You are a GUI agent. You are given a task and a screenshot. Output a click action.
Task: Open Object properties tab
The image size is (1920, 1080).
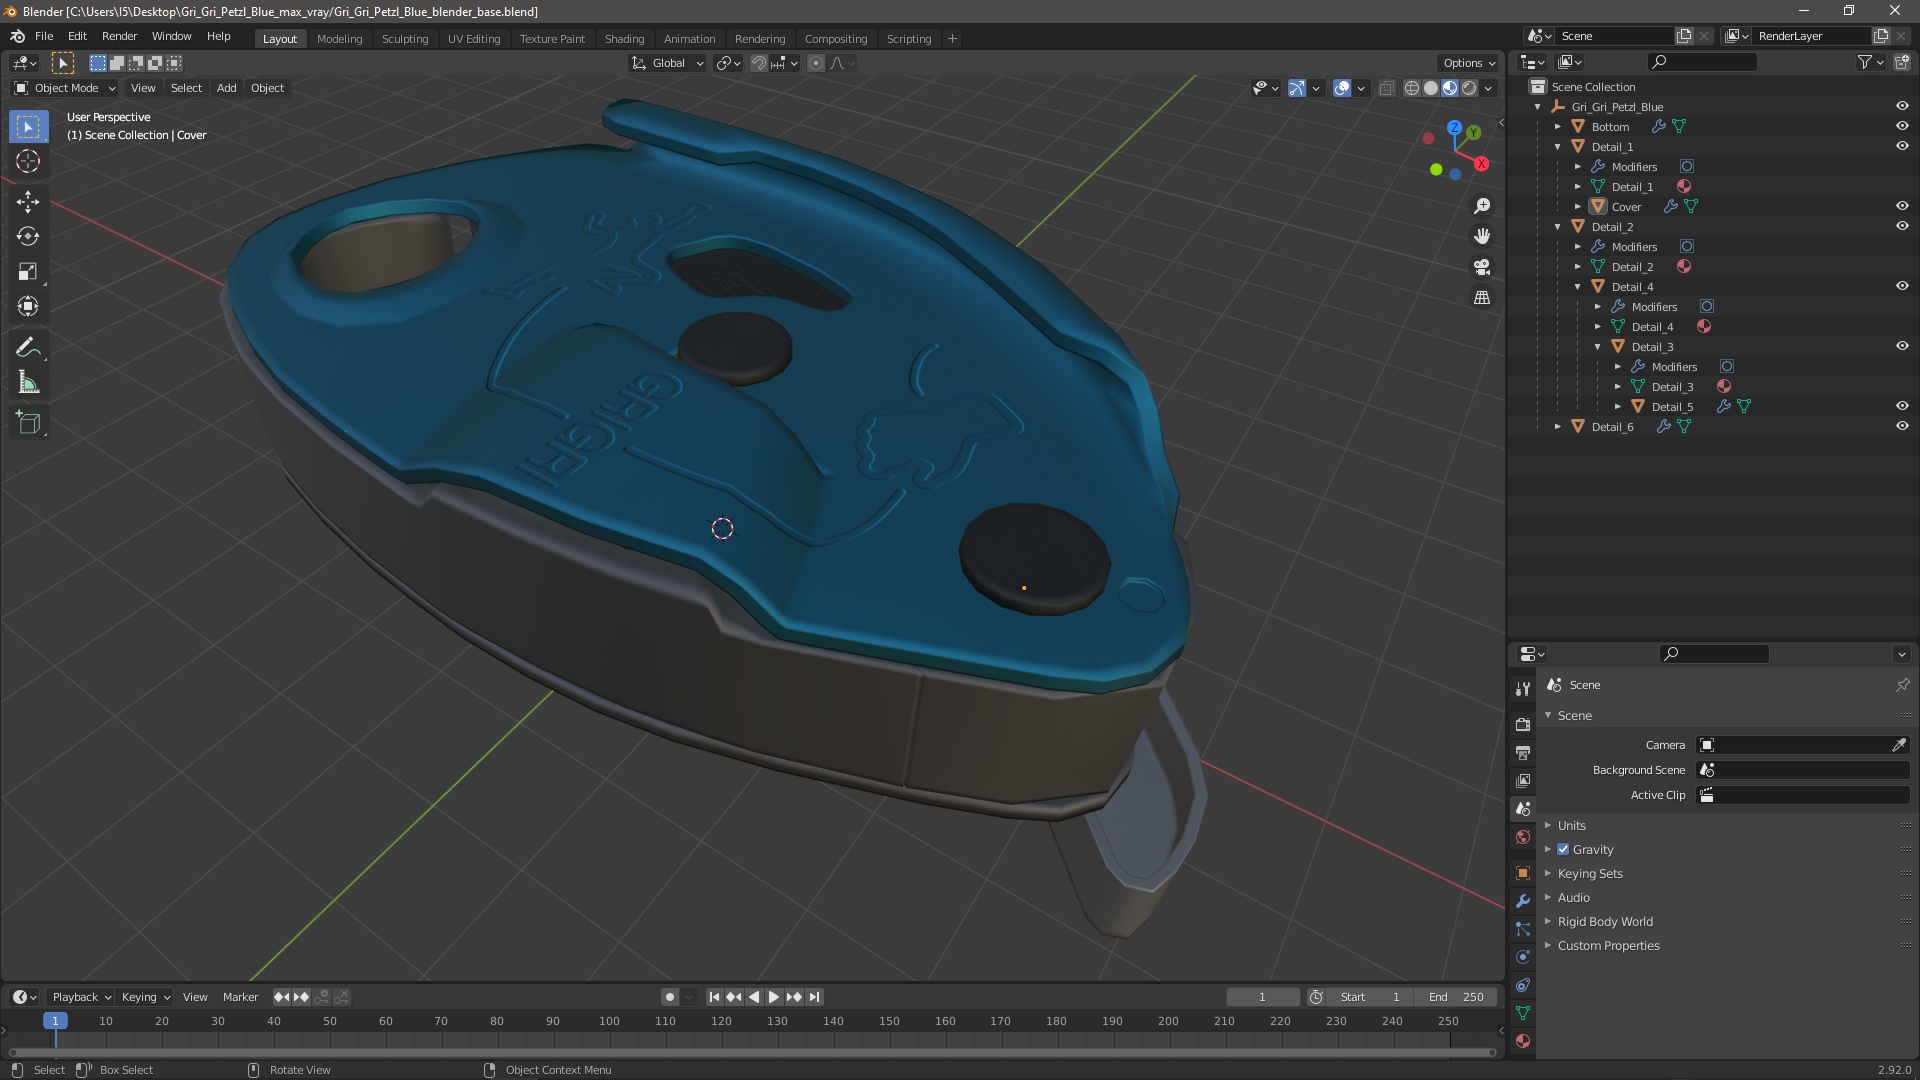coord(1523,873)
